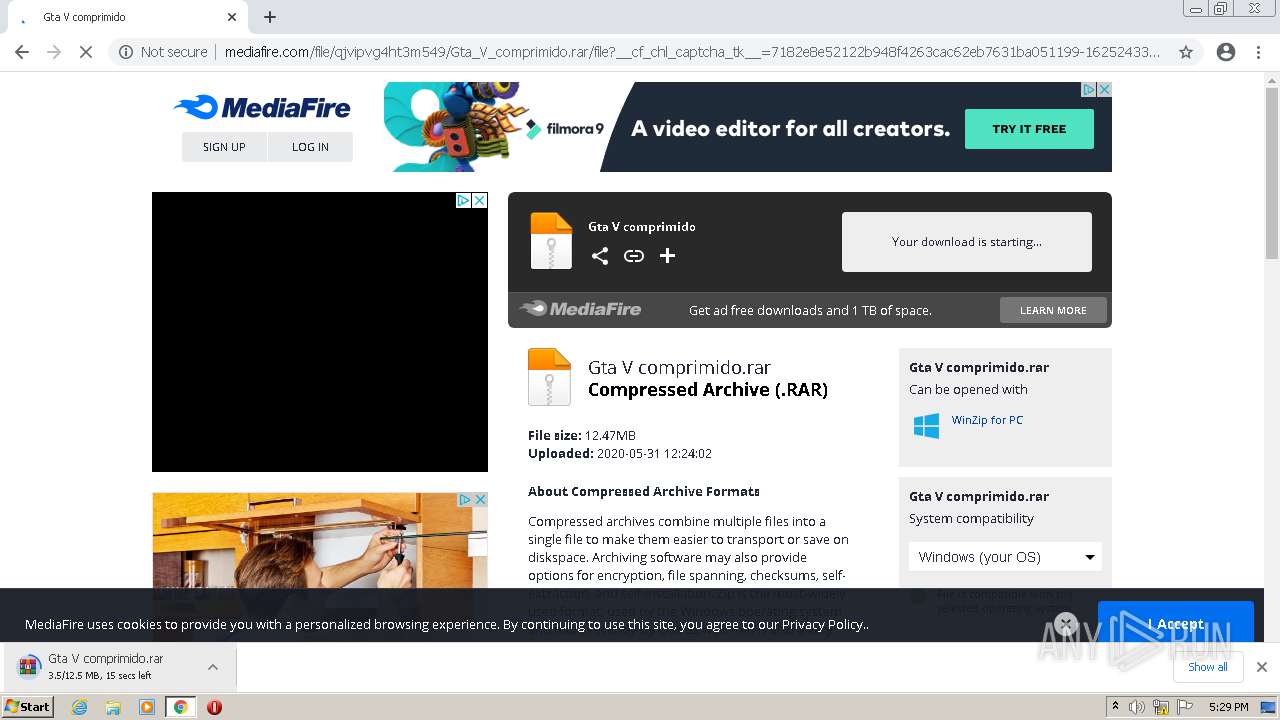Expand download item options chevron

tap(213, 667)
